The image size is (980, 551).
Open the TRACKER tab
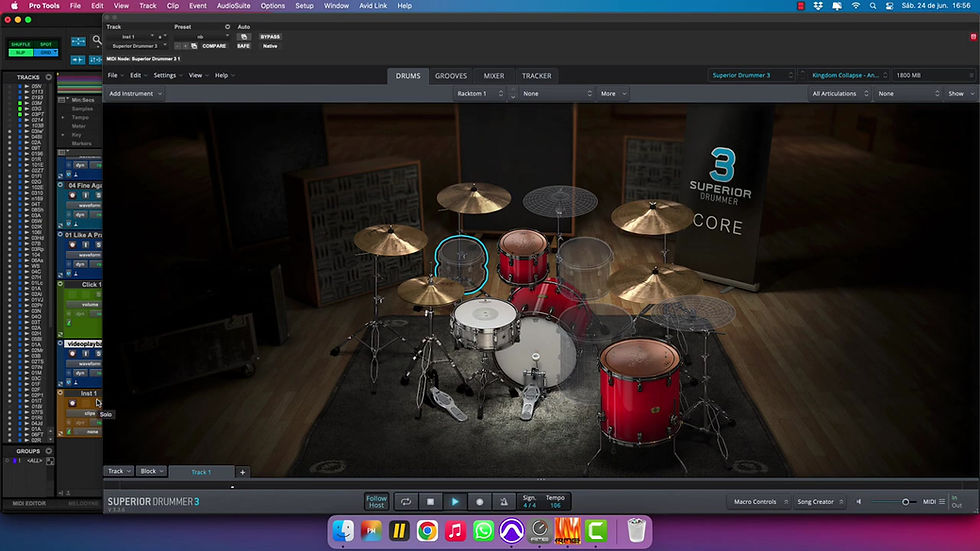tap(536, 76)
